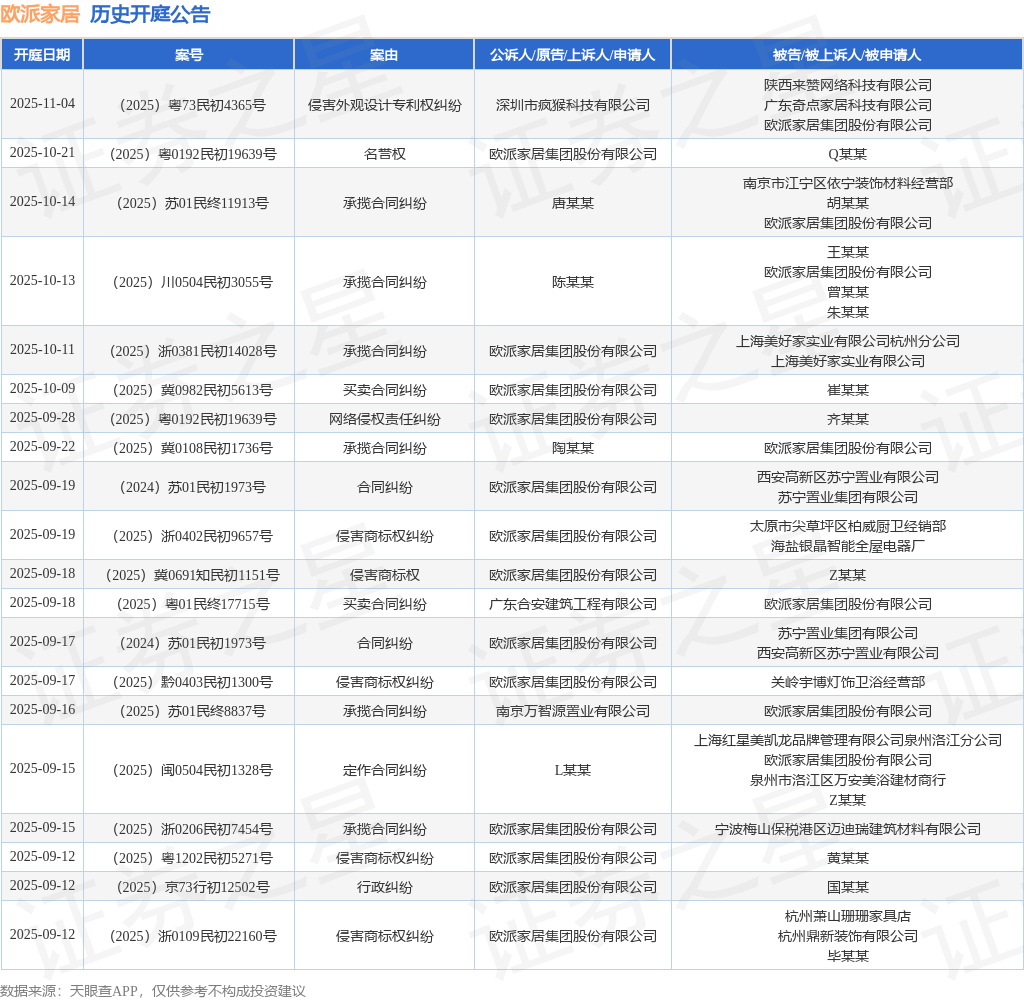This screenshot has height=1000, width=1024.
Task: Click defendant 太原市尖草坪区柏威厨卫经销部
Action: 848,526
